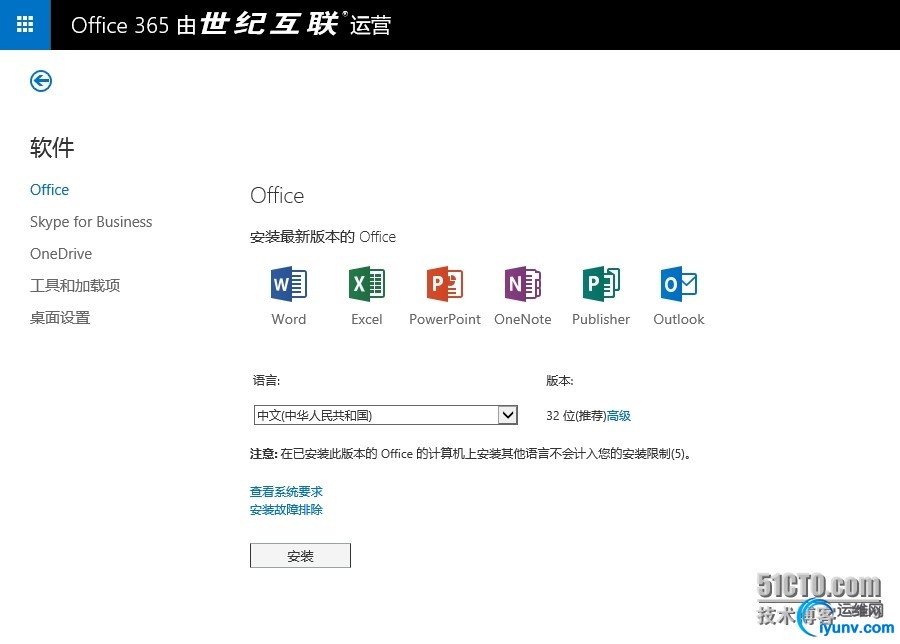The image size is (900, 644).
Task: Open 查看系统要求 link
Action: [x=286, y=491]
